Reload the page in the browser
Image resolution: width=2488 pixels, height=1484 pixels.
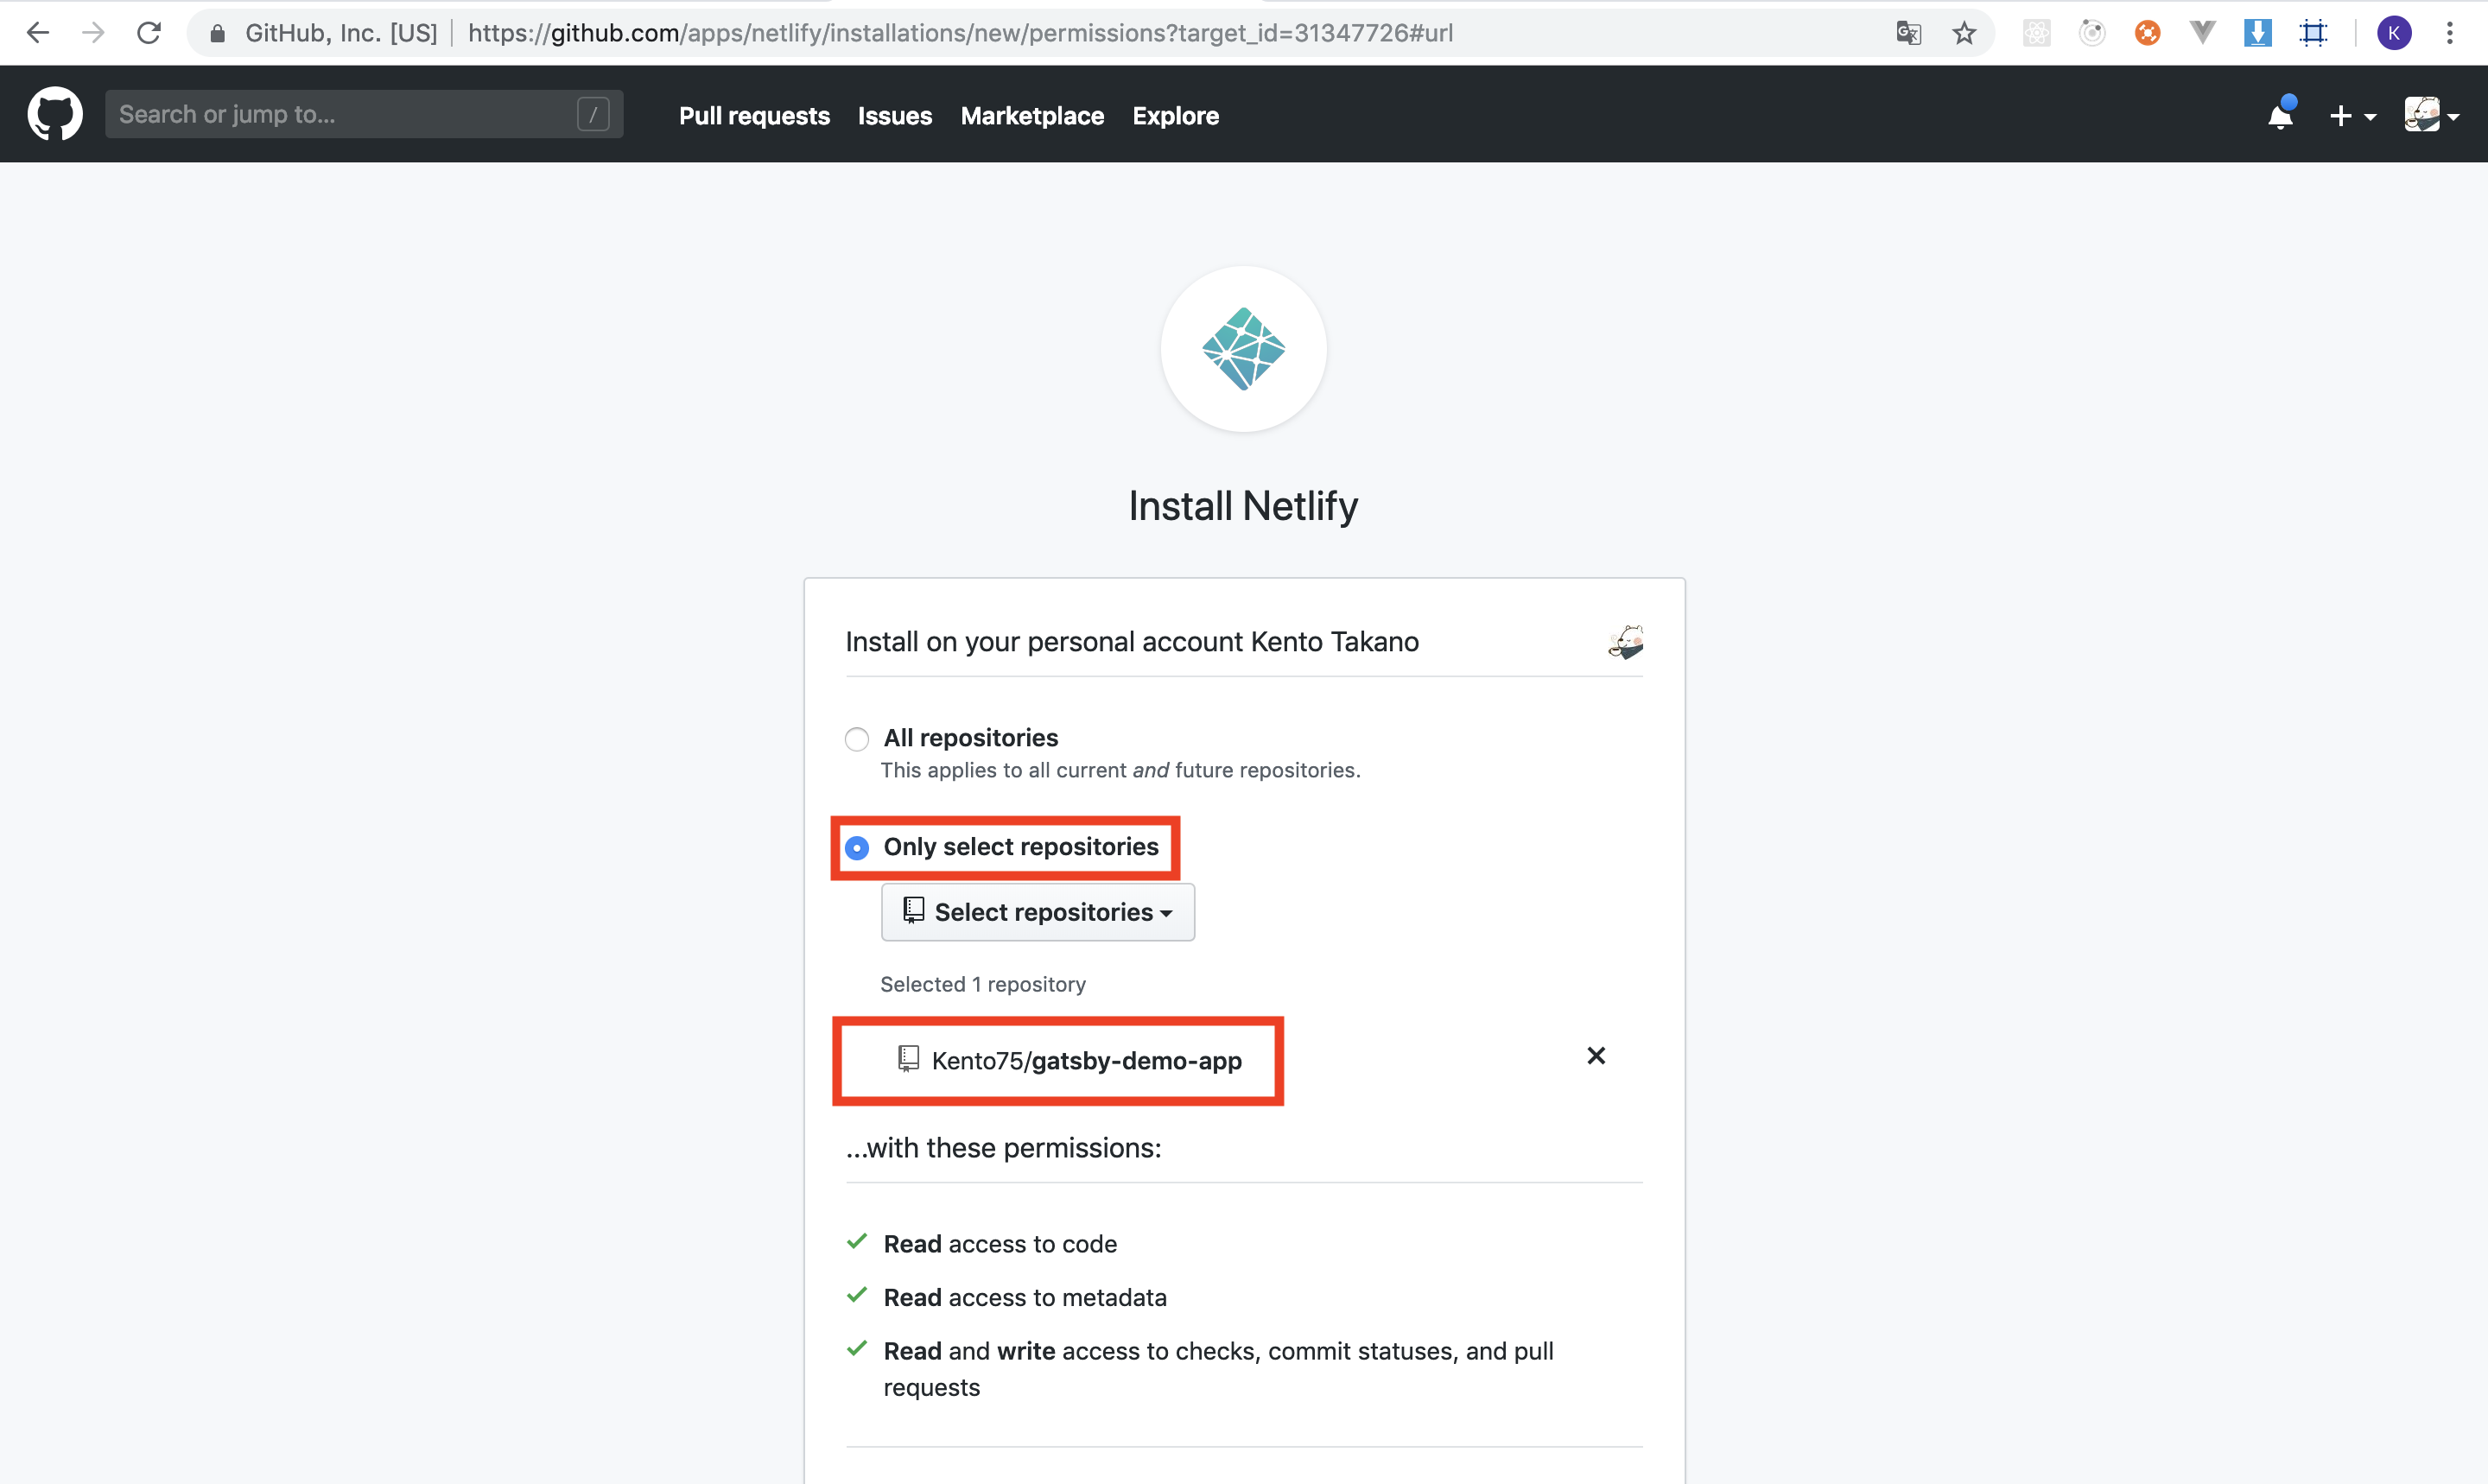click(x=149, y=33)
